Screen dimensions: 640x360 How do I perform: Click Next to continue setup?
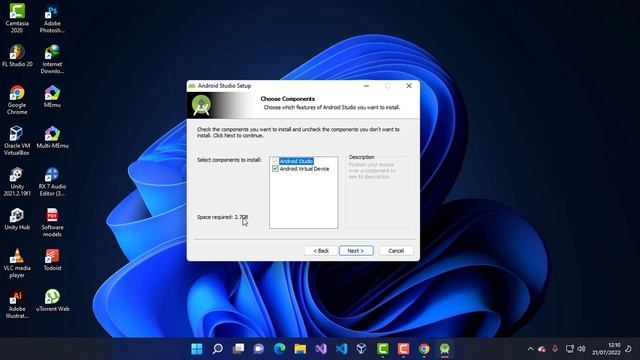pyautogui.click(x=356, y=251)
